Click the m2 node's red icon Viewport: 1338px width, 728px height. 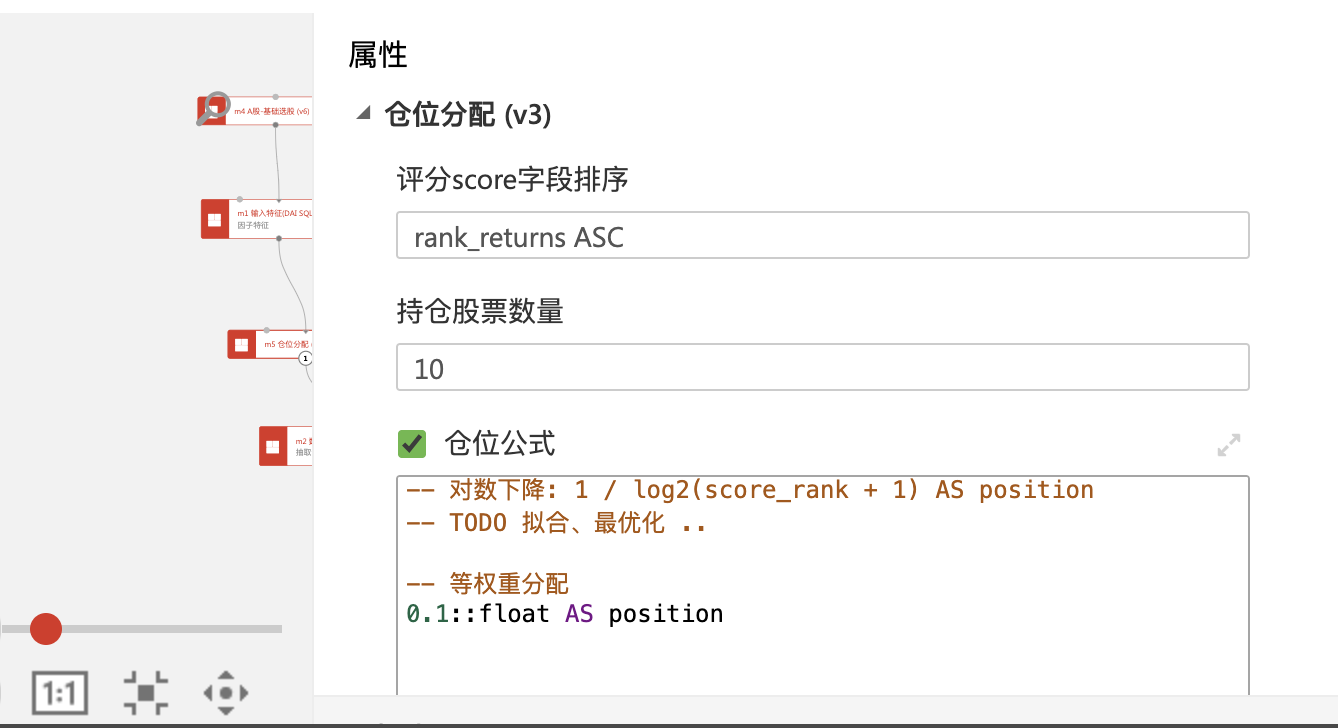tap(273, 446)
